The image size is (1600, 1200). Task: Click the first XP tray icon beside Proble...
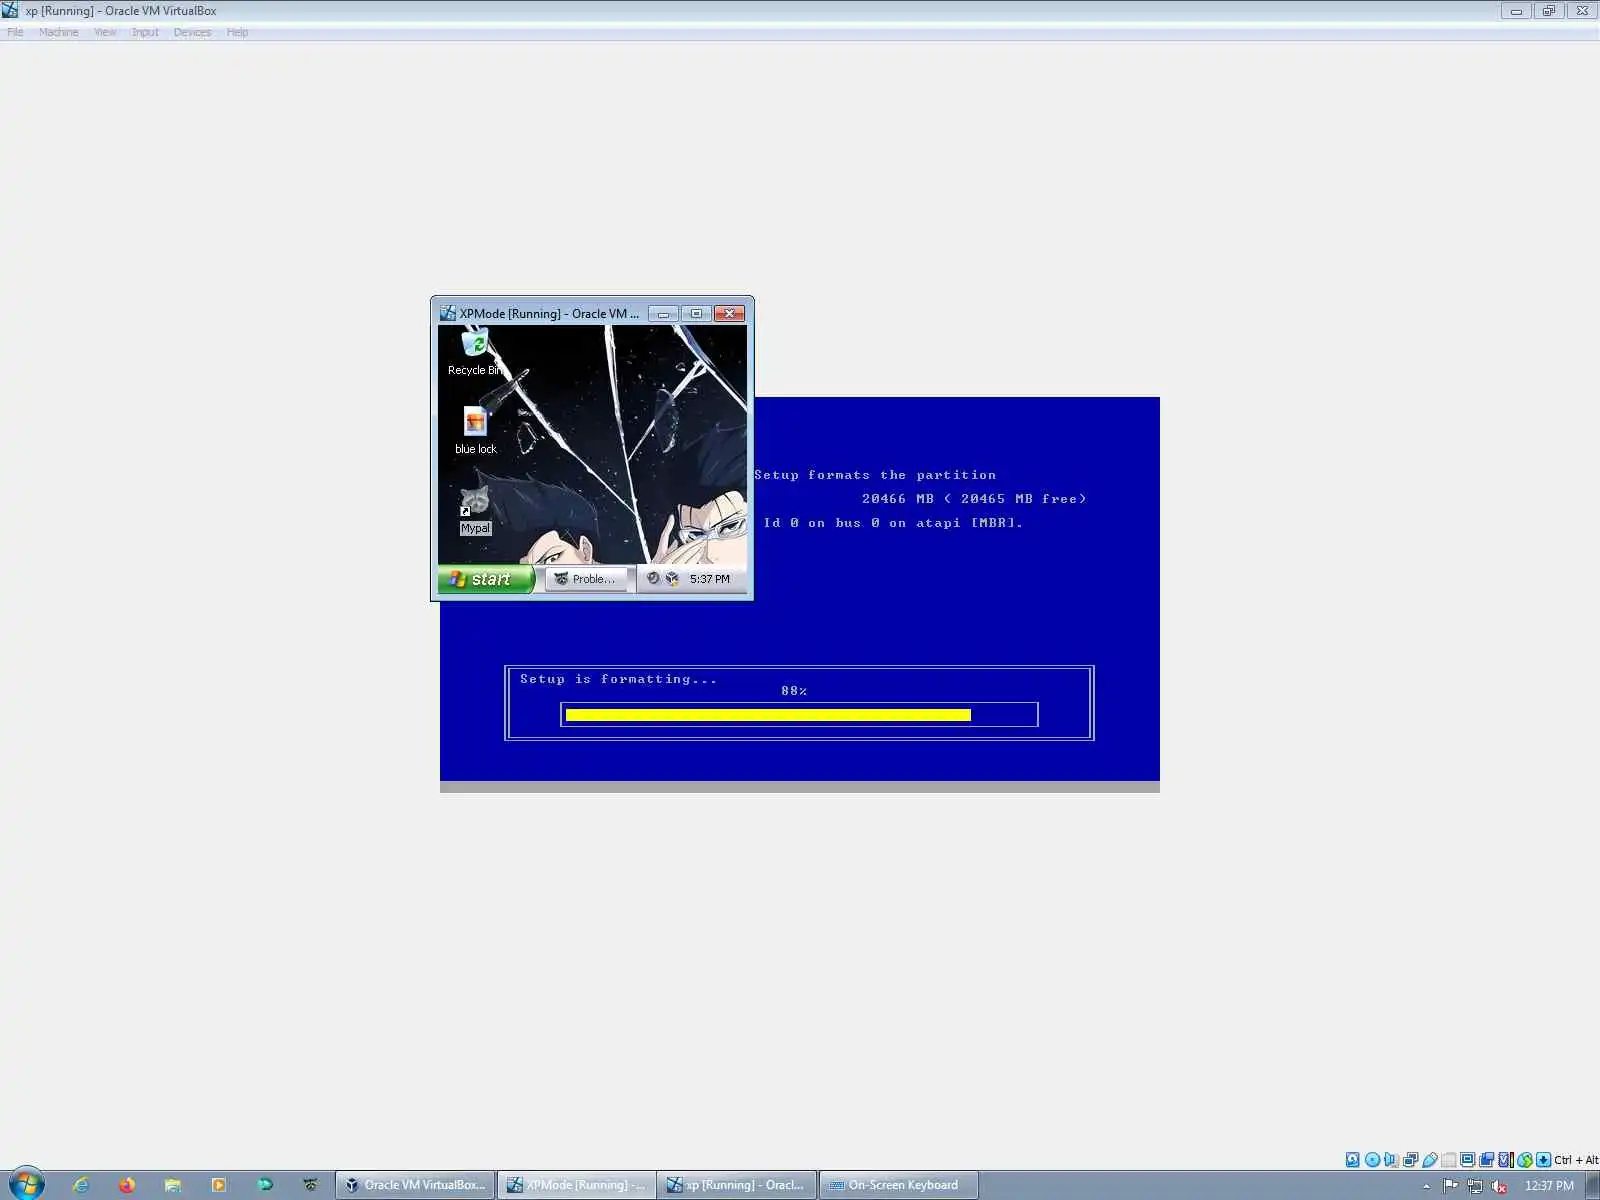coord(653,579)
